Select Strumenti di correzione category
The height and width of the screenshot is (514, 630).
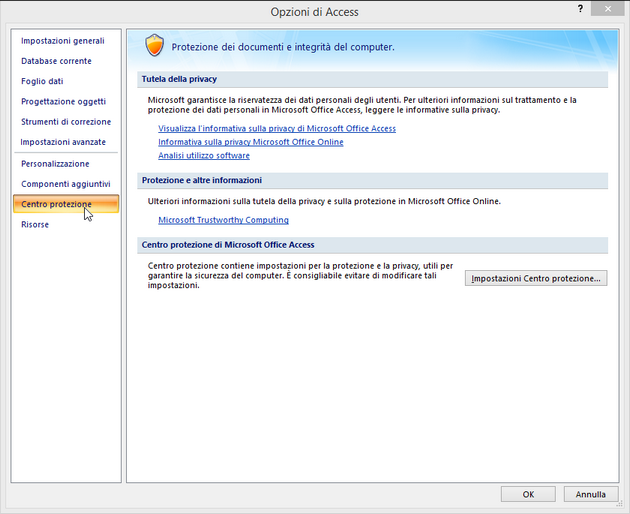pyautogui.click(x=66, y=121)
